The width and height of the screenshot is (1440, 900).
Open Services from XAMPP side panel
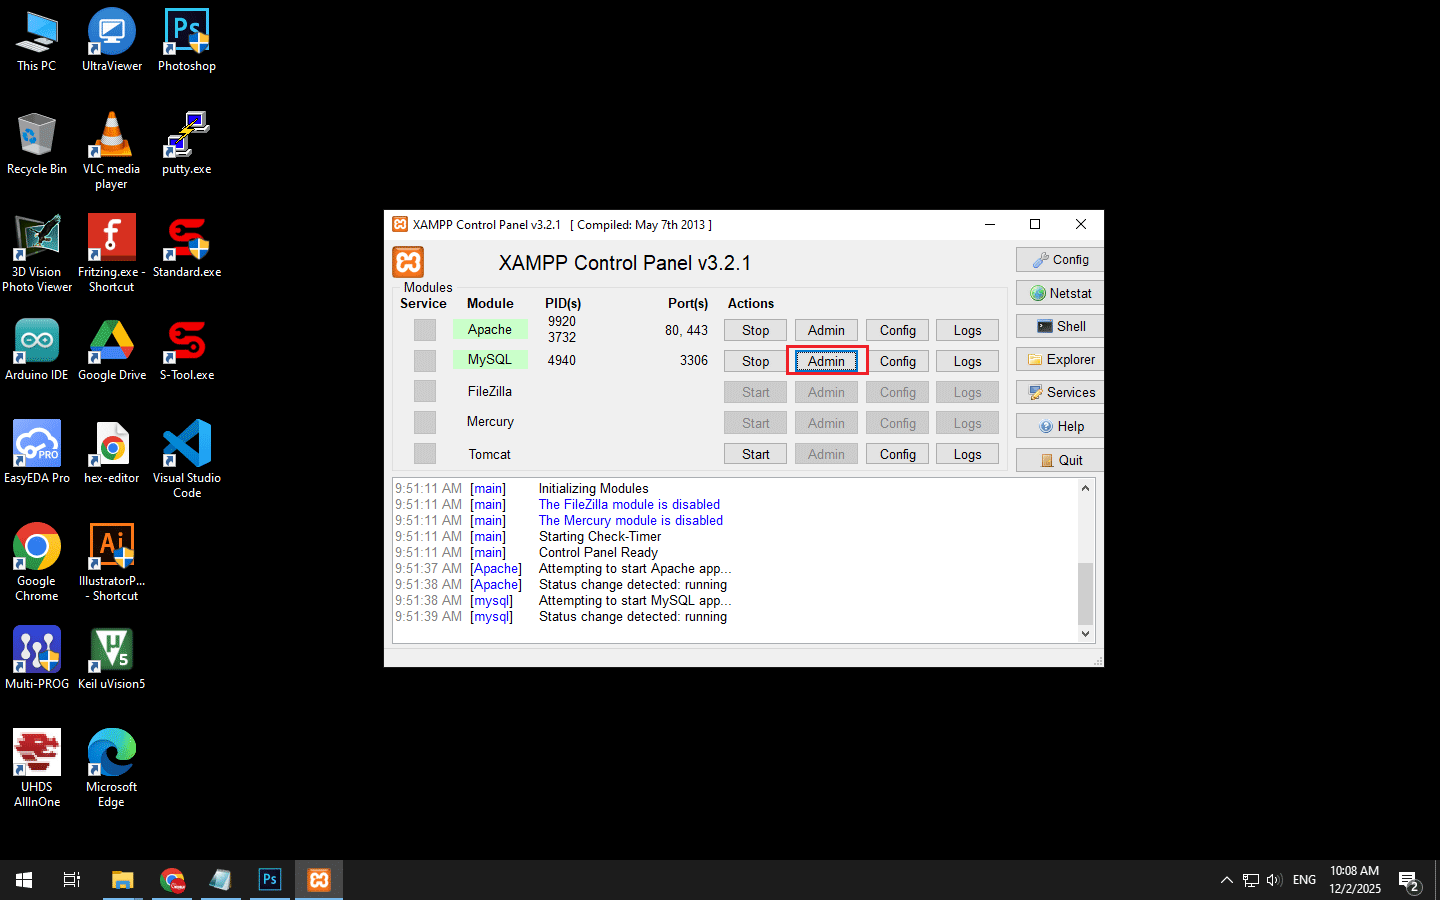[x=1060, y=393]
